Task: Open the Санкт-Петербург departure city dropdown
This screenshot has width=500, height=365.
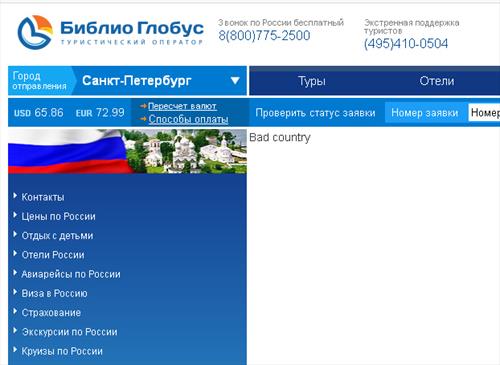Action: point(160,81)
